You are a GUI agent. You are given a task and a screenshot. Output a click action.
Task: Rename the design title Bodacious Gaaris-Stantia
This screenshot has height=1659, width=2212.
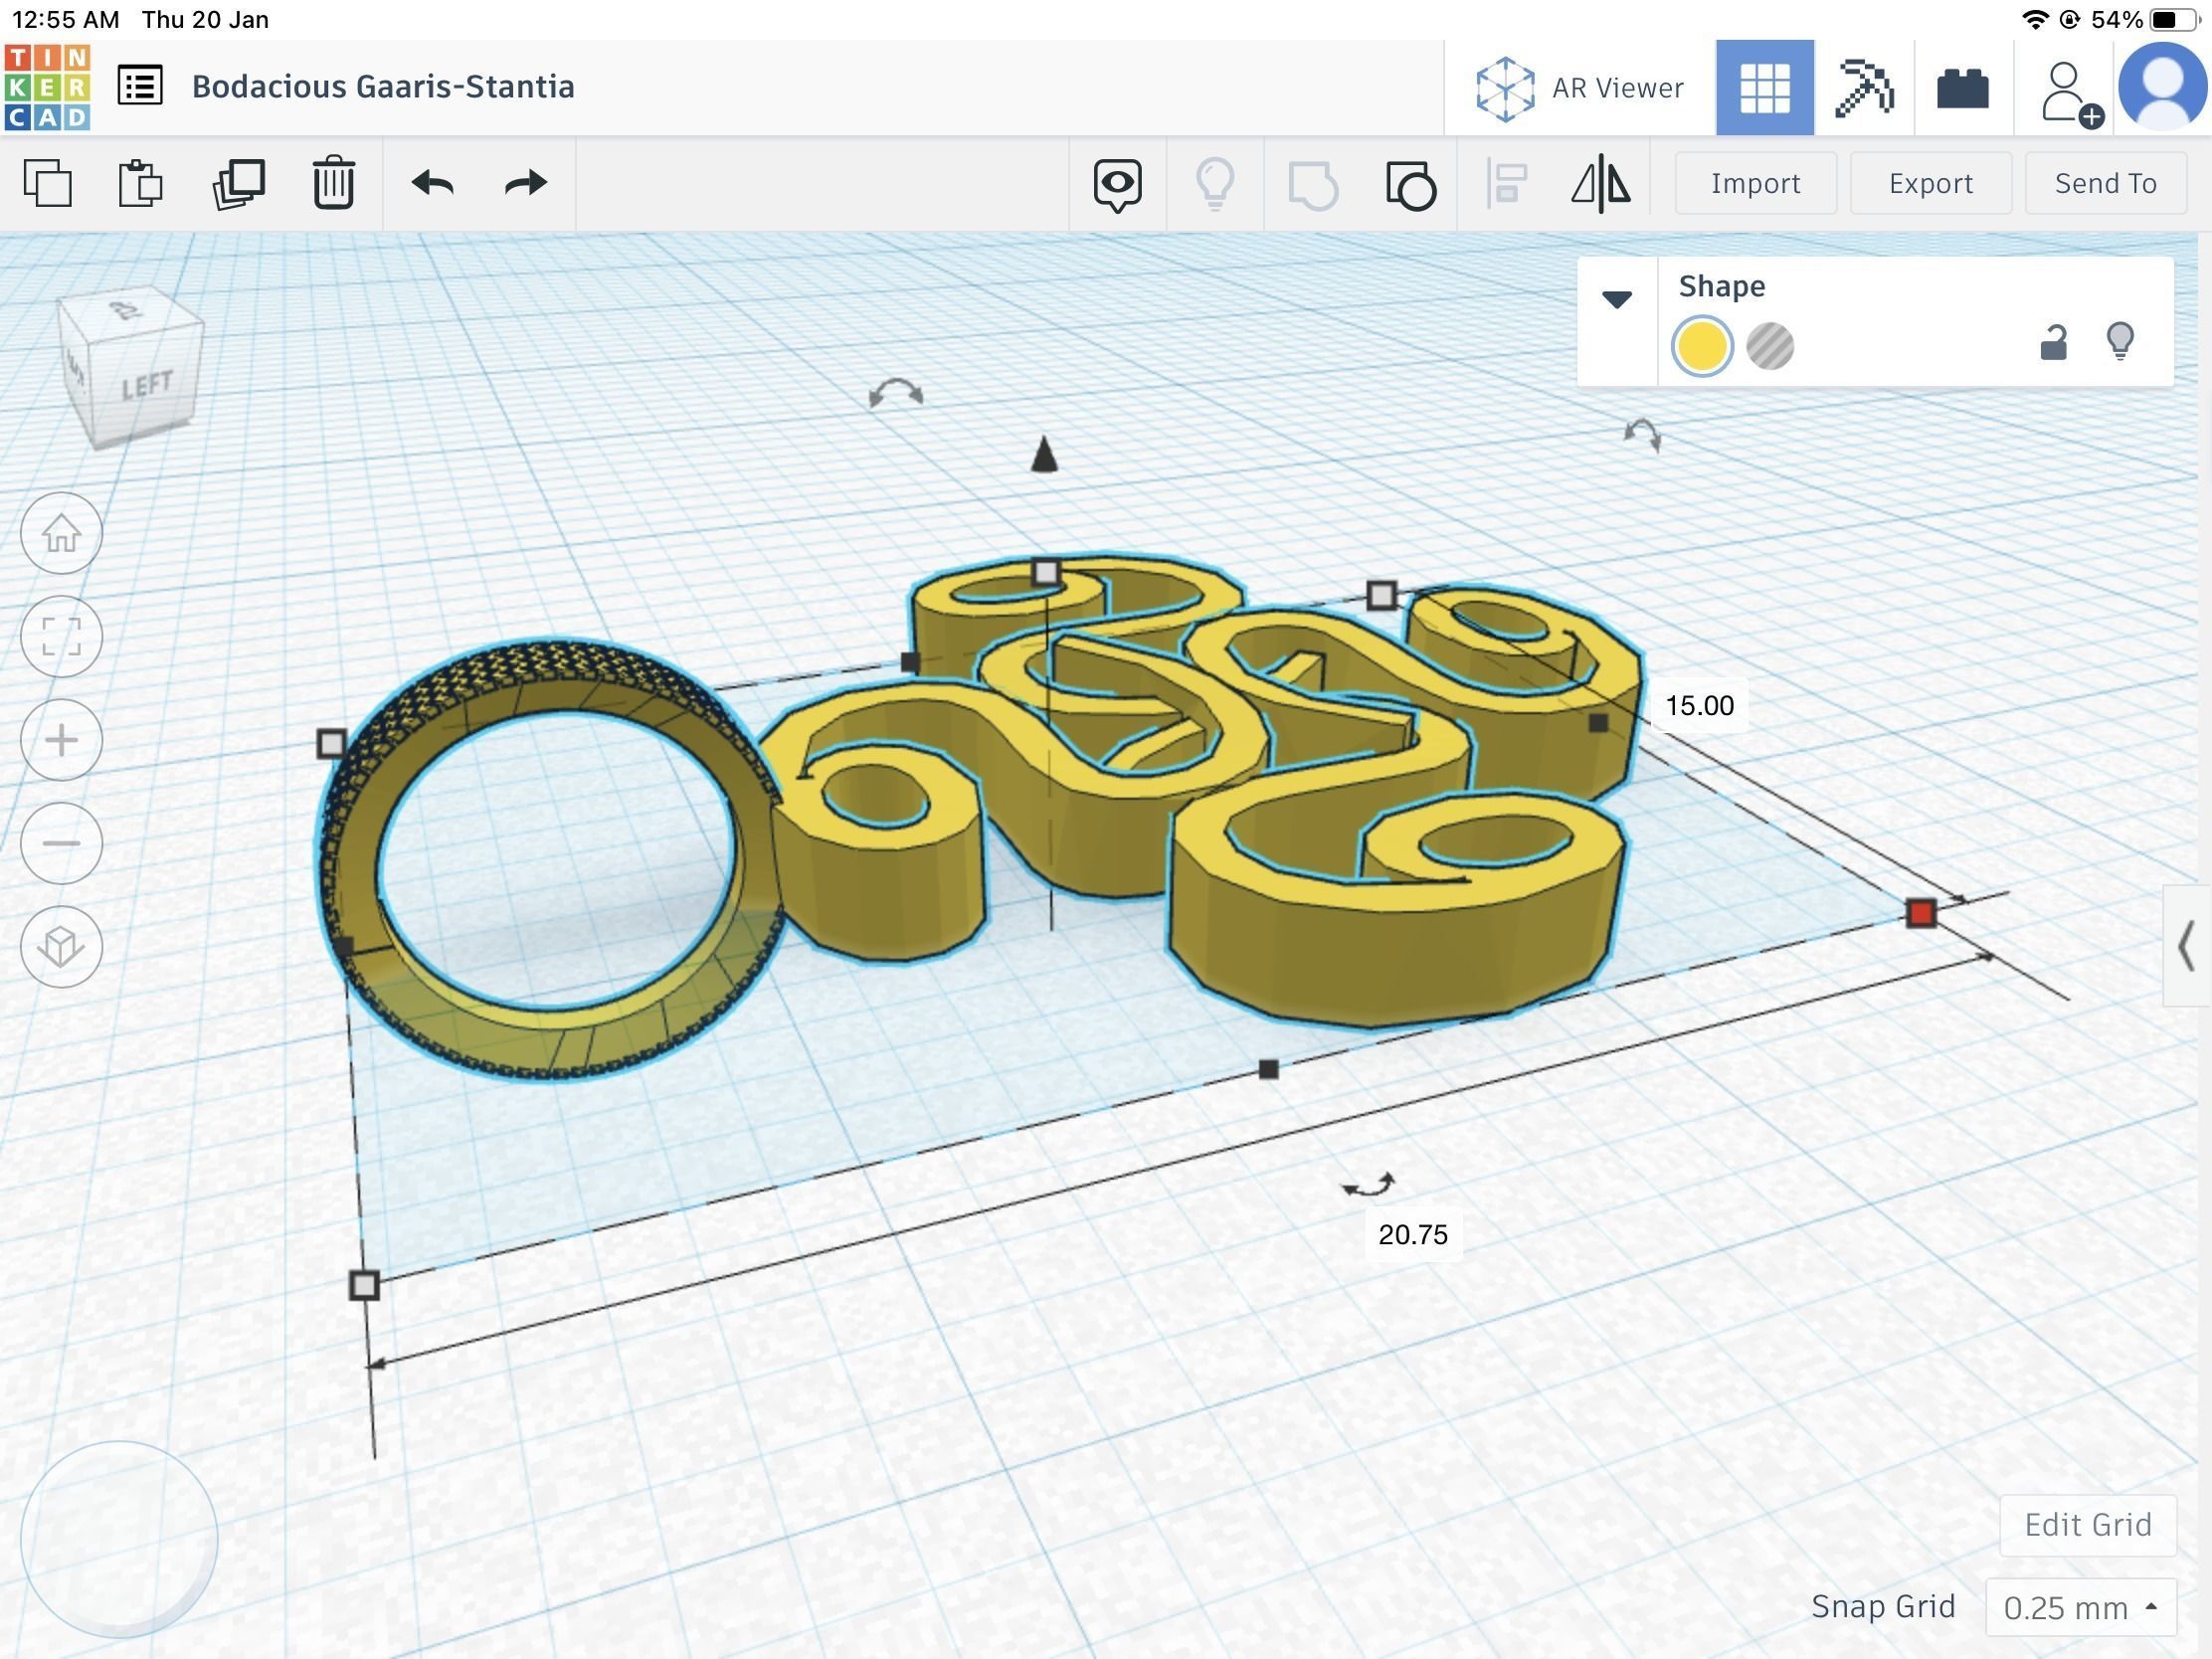[383, 86]
